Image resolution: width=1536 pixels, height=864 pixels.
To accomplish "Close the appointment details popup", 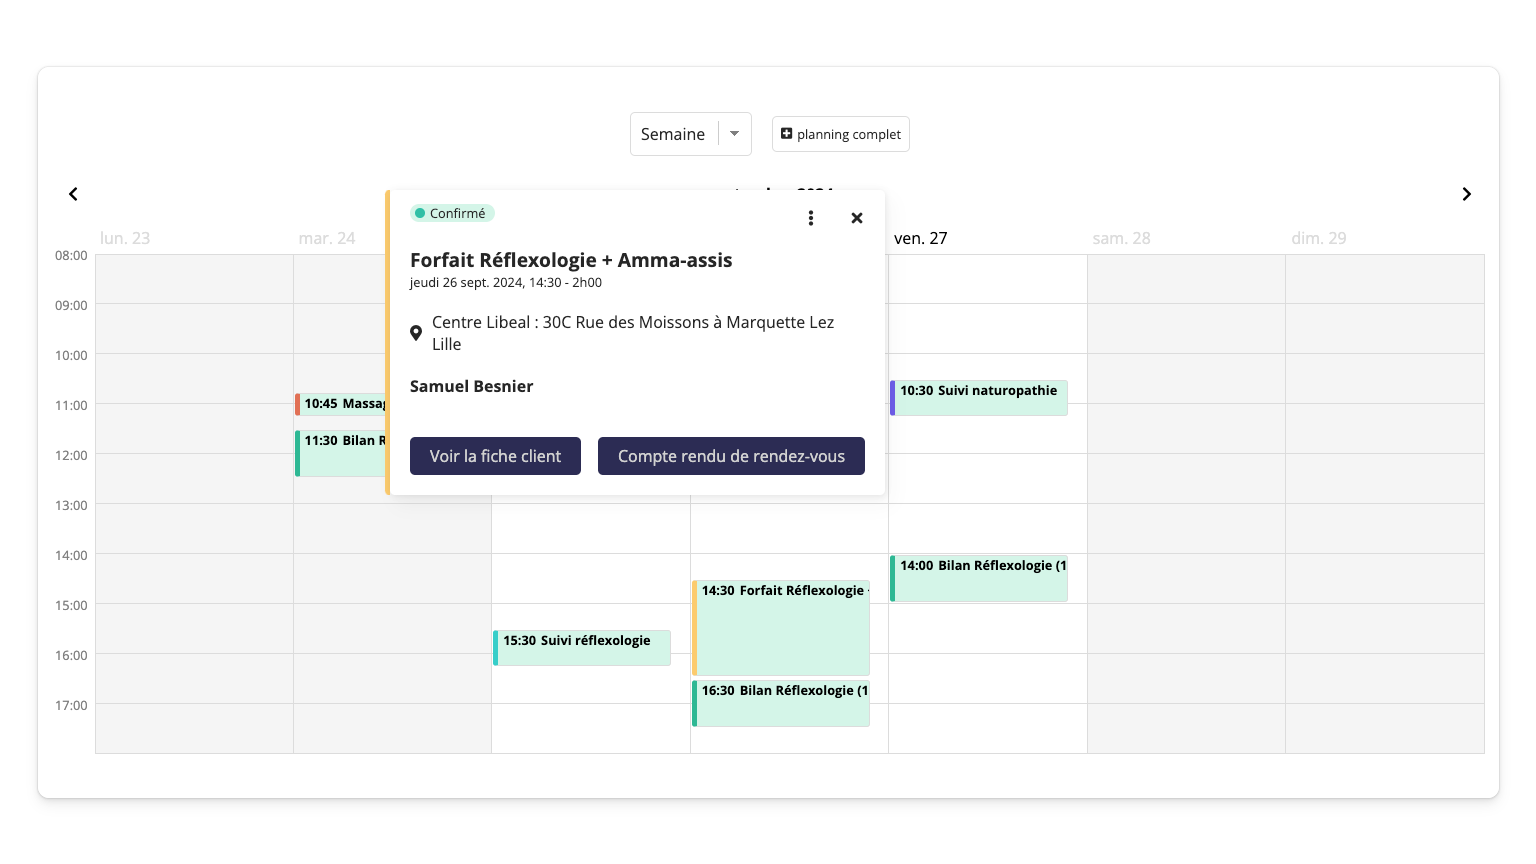I will [857, 218].
